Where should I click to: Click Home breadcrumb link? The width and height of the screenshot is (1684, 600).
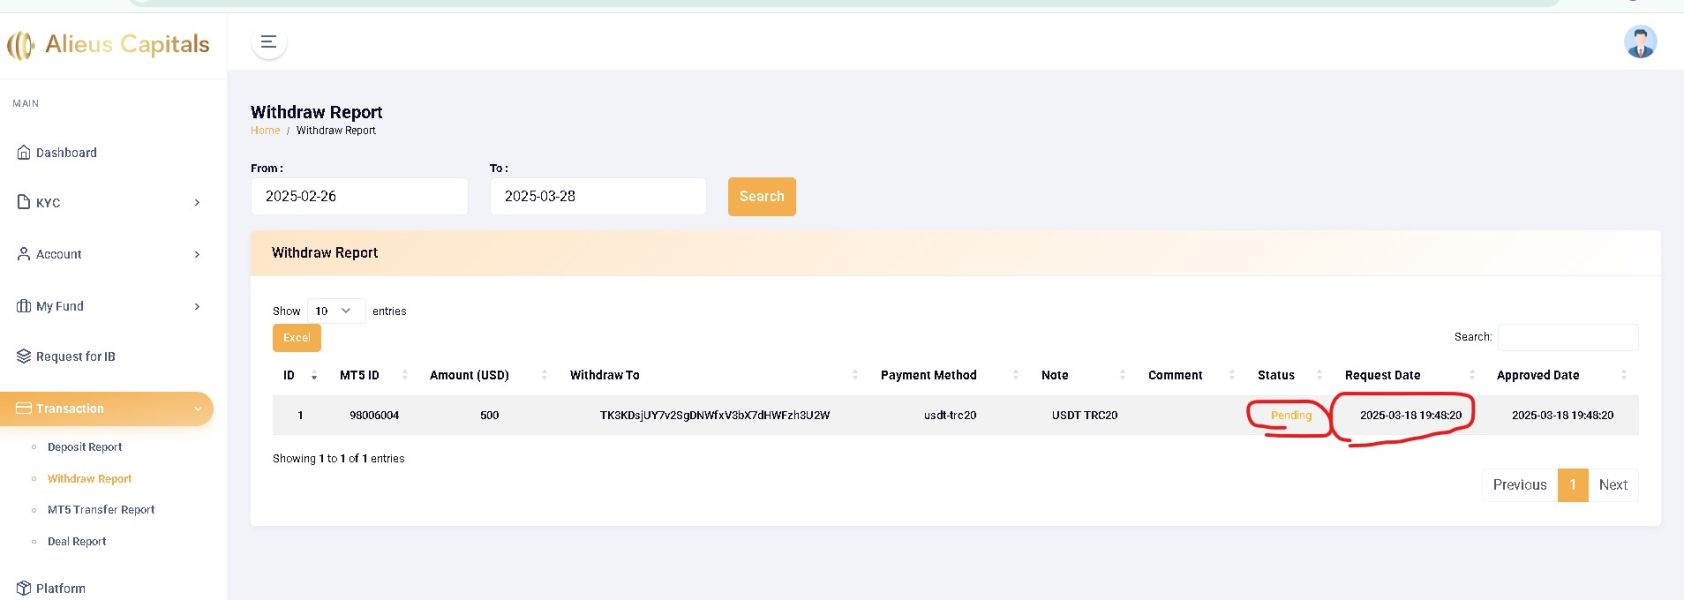click(265, 130)
